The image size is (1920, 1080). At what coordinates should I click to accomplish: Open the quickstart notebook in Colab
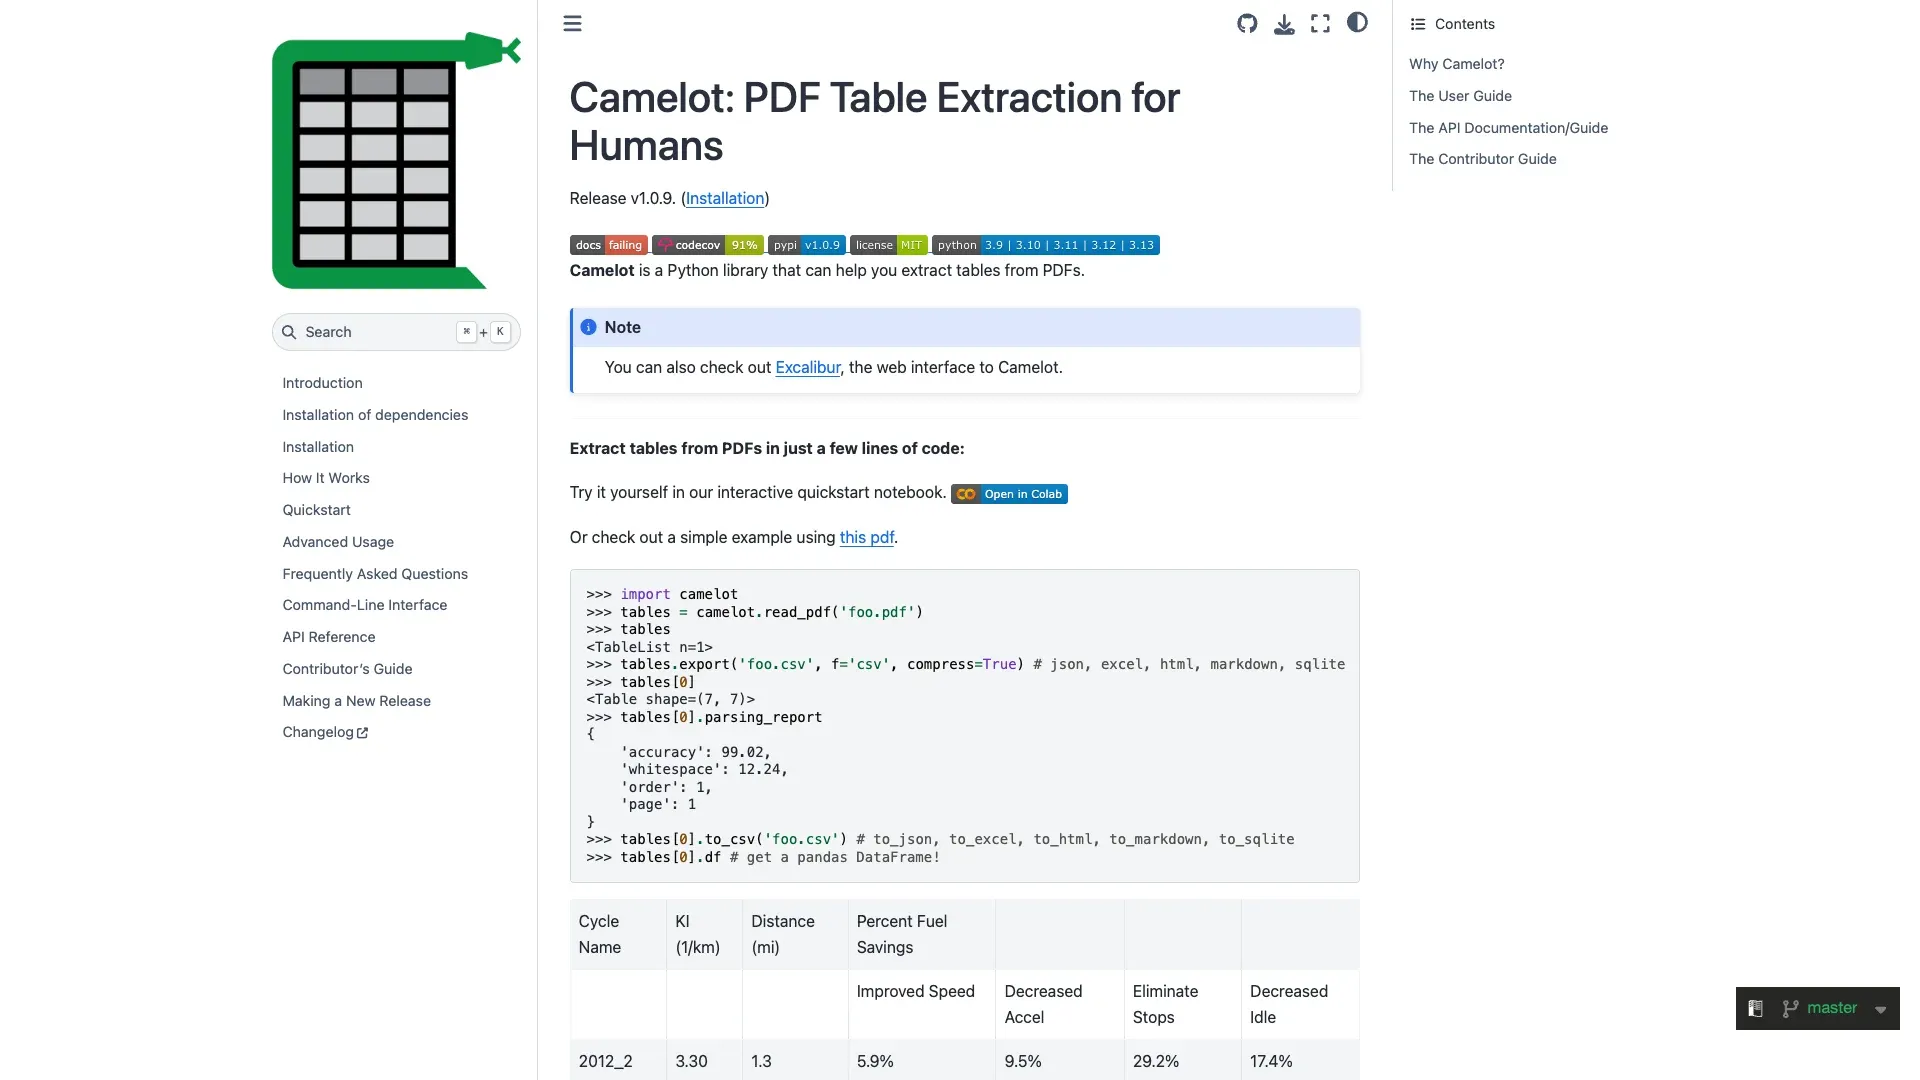coord(1009,493)
